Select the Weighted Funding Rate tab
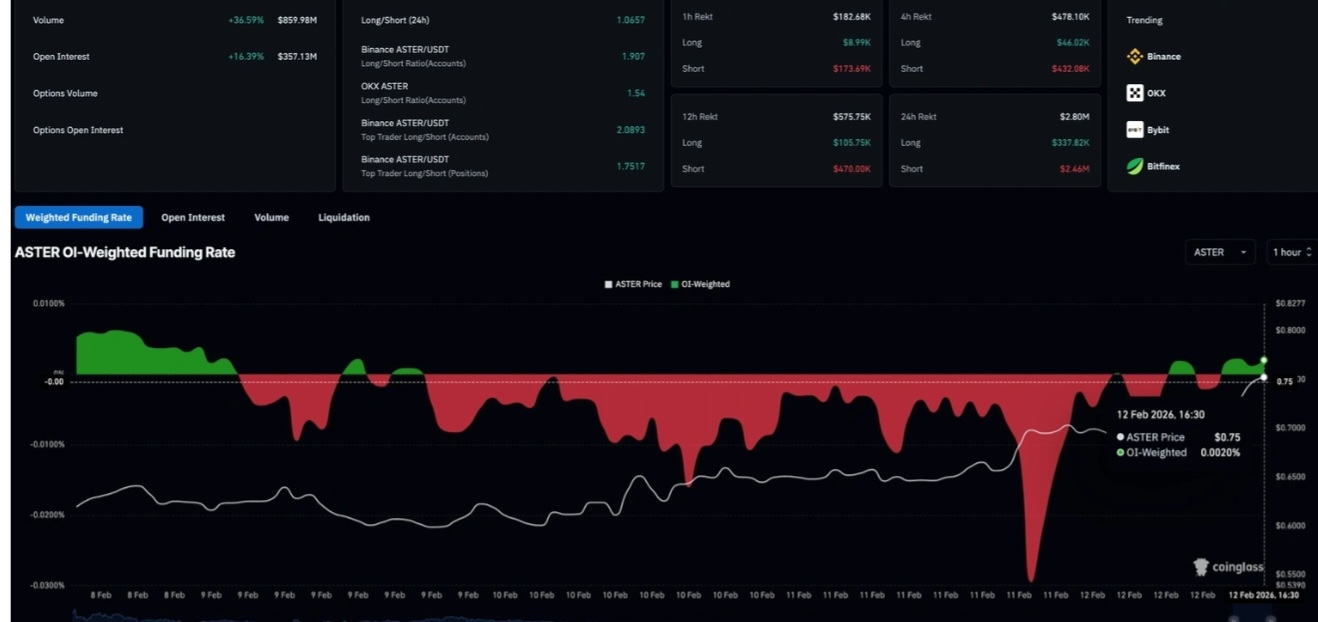 pyautogui.click(x=78, y=217)
